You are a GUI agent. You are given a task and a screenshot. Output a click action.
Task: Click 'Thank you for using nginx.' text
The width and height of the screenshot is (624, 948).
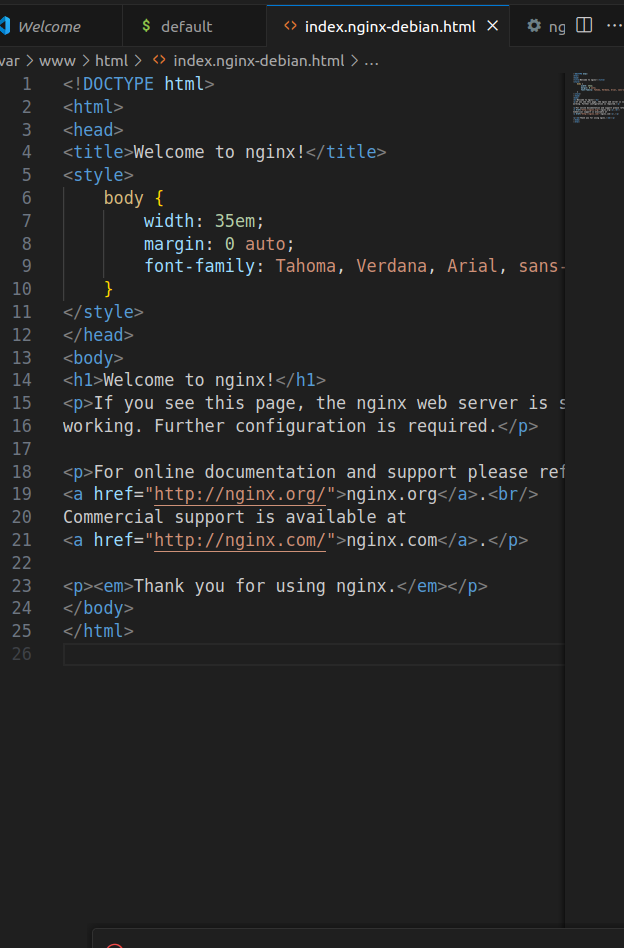[265, 586]
